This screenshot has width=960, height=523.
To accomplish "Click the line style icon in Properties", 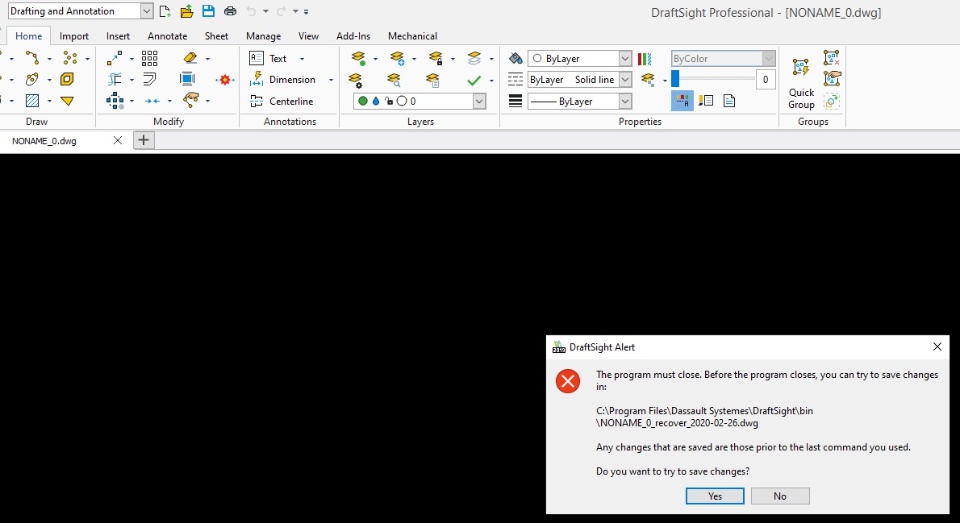I will 516,80.
